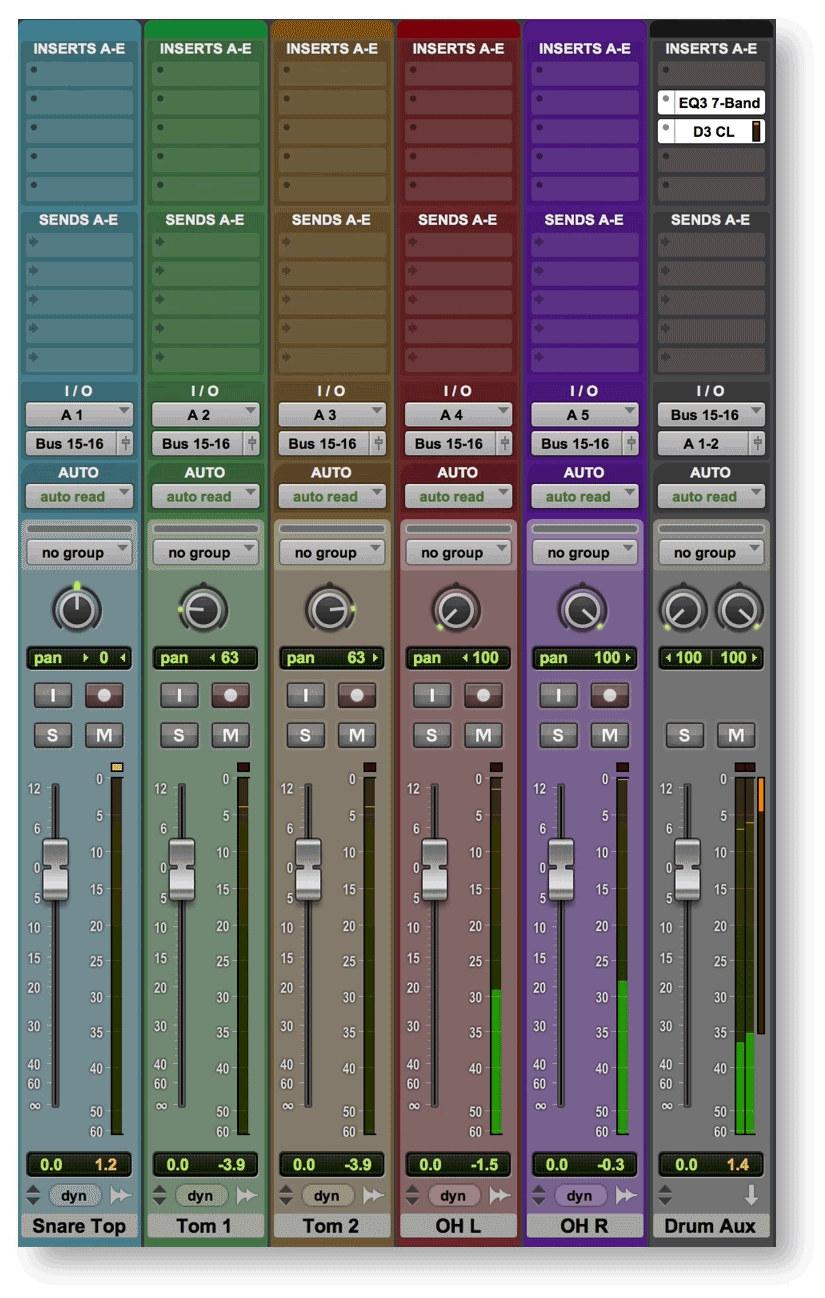Click the volume fader on OH R
This screenshot has width=825, height=1298.
coord(562,871)
